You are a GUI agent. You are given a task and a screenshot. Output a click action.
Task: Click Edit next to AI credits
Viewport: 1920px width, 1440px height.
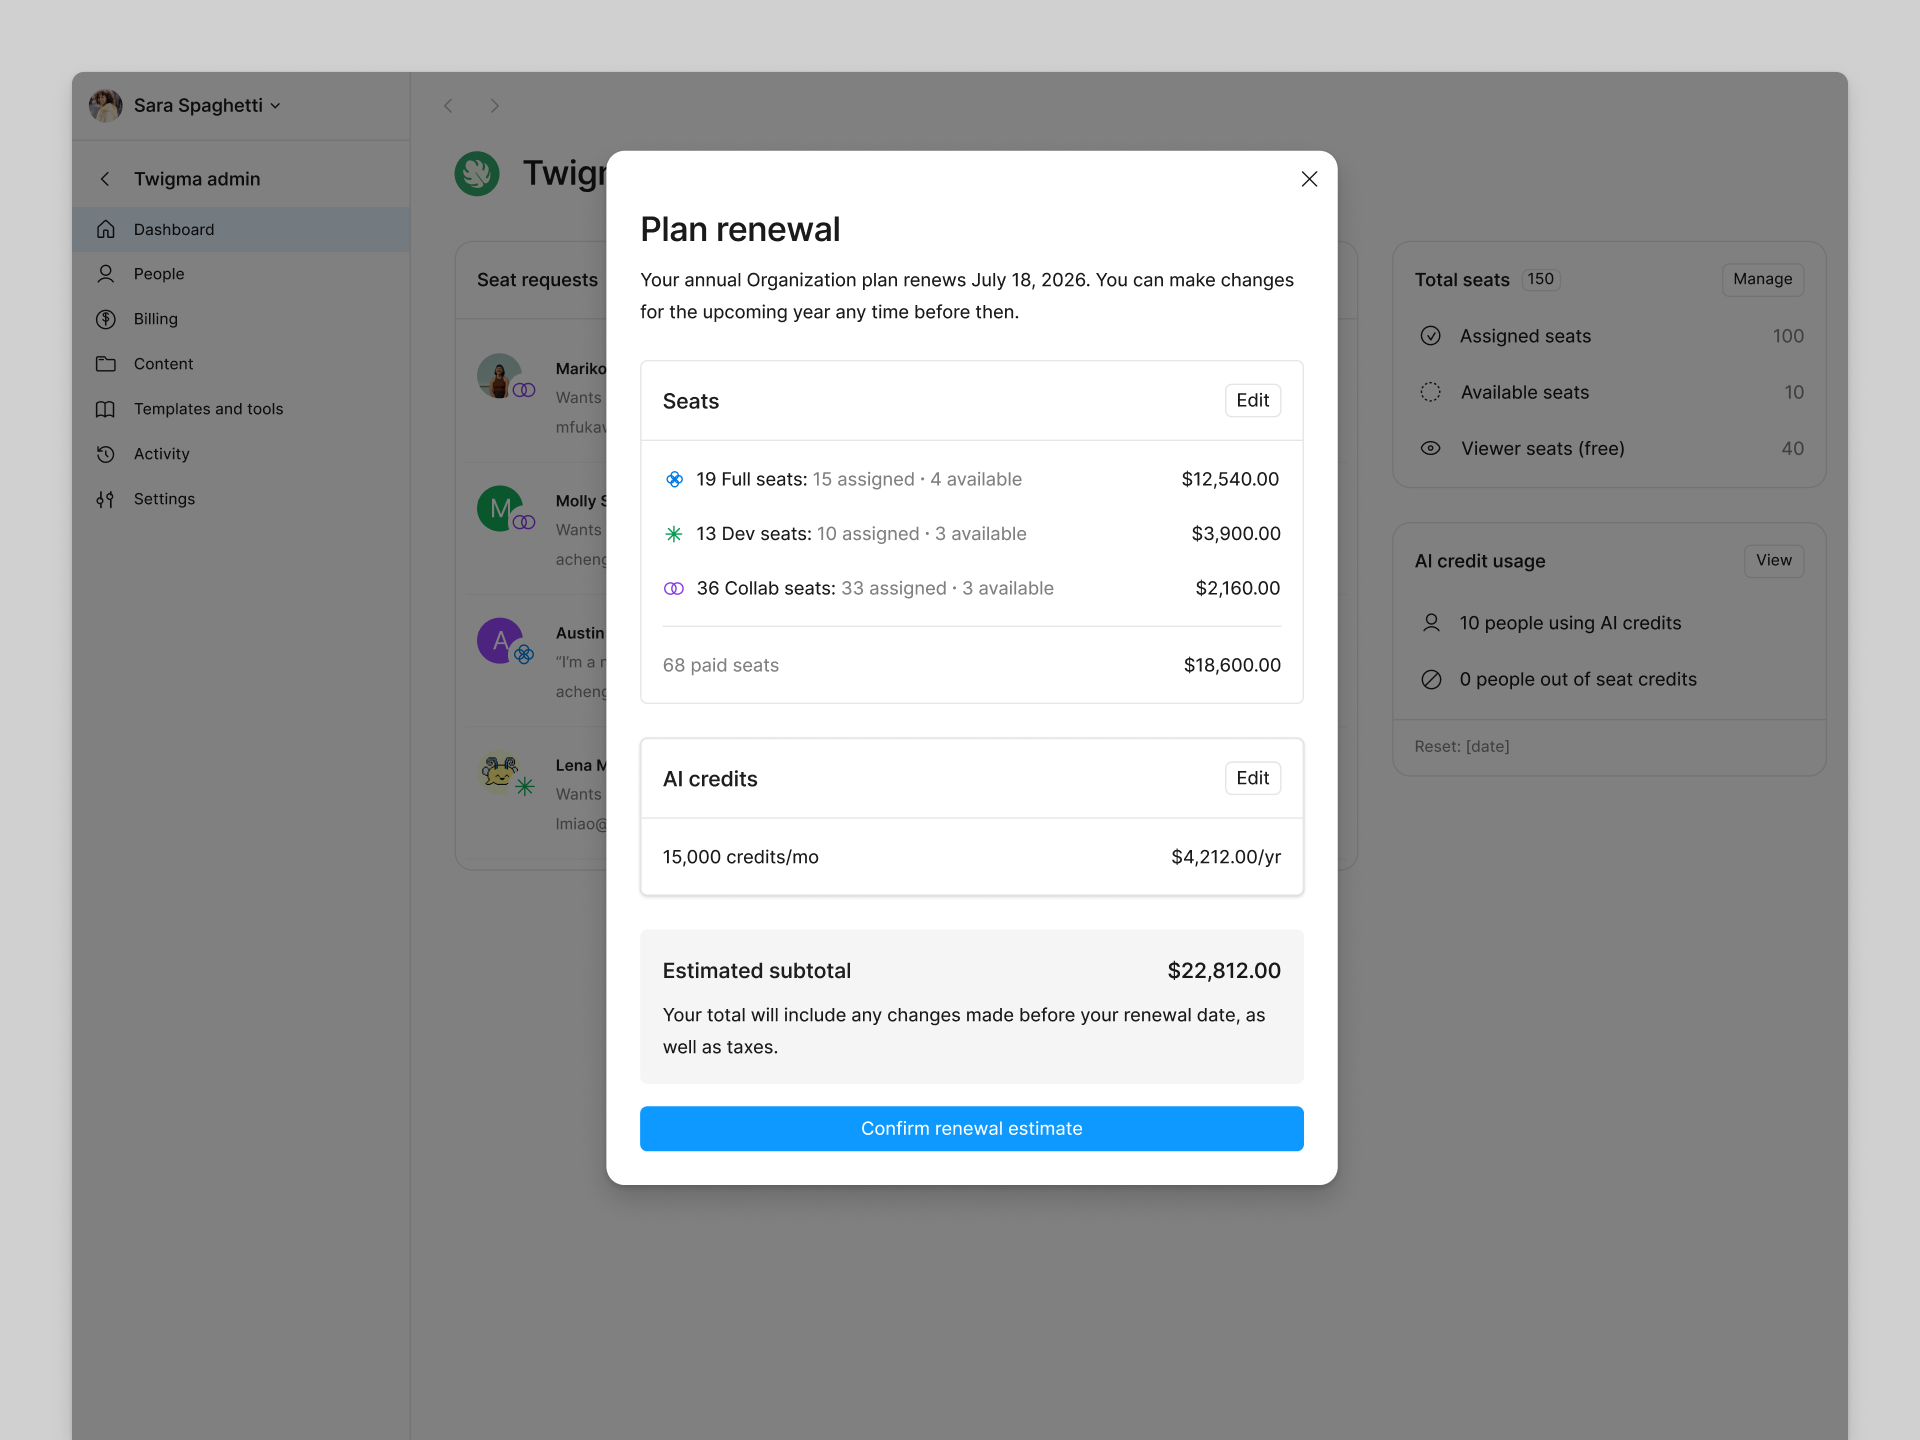(1252, 778)
